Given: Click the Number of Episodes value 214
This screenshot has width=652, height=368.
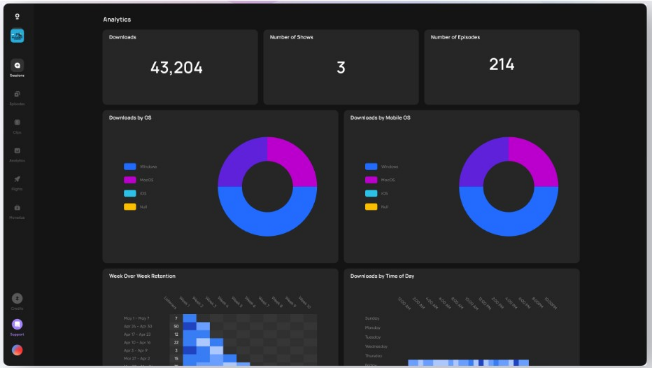Looking at the screenshot, I should click(x=501, y=64).
